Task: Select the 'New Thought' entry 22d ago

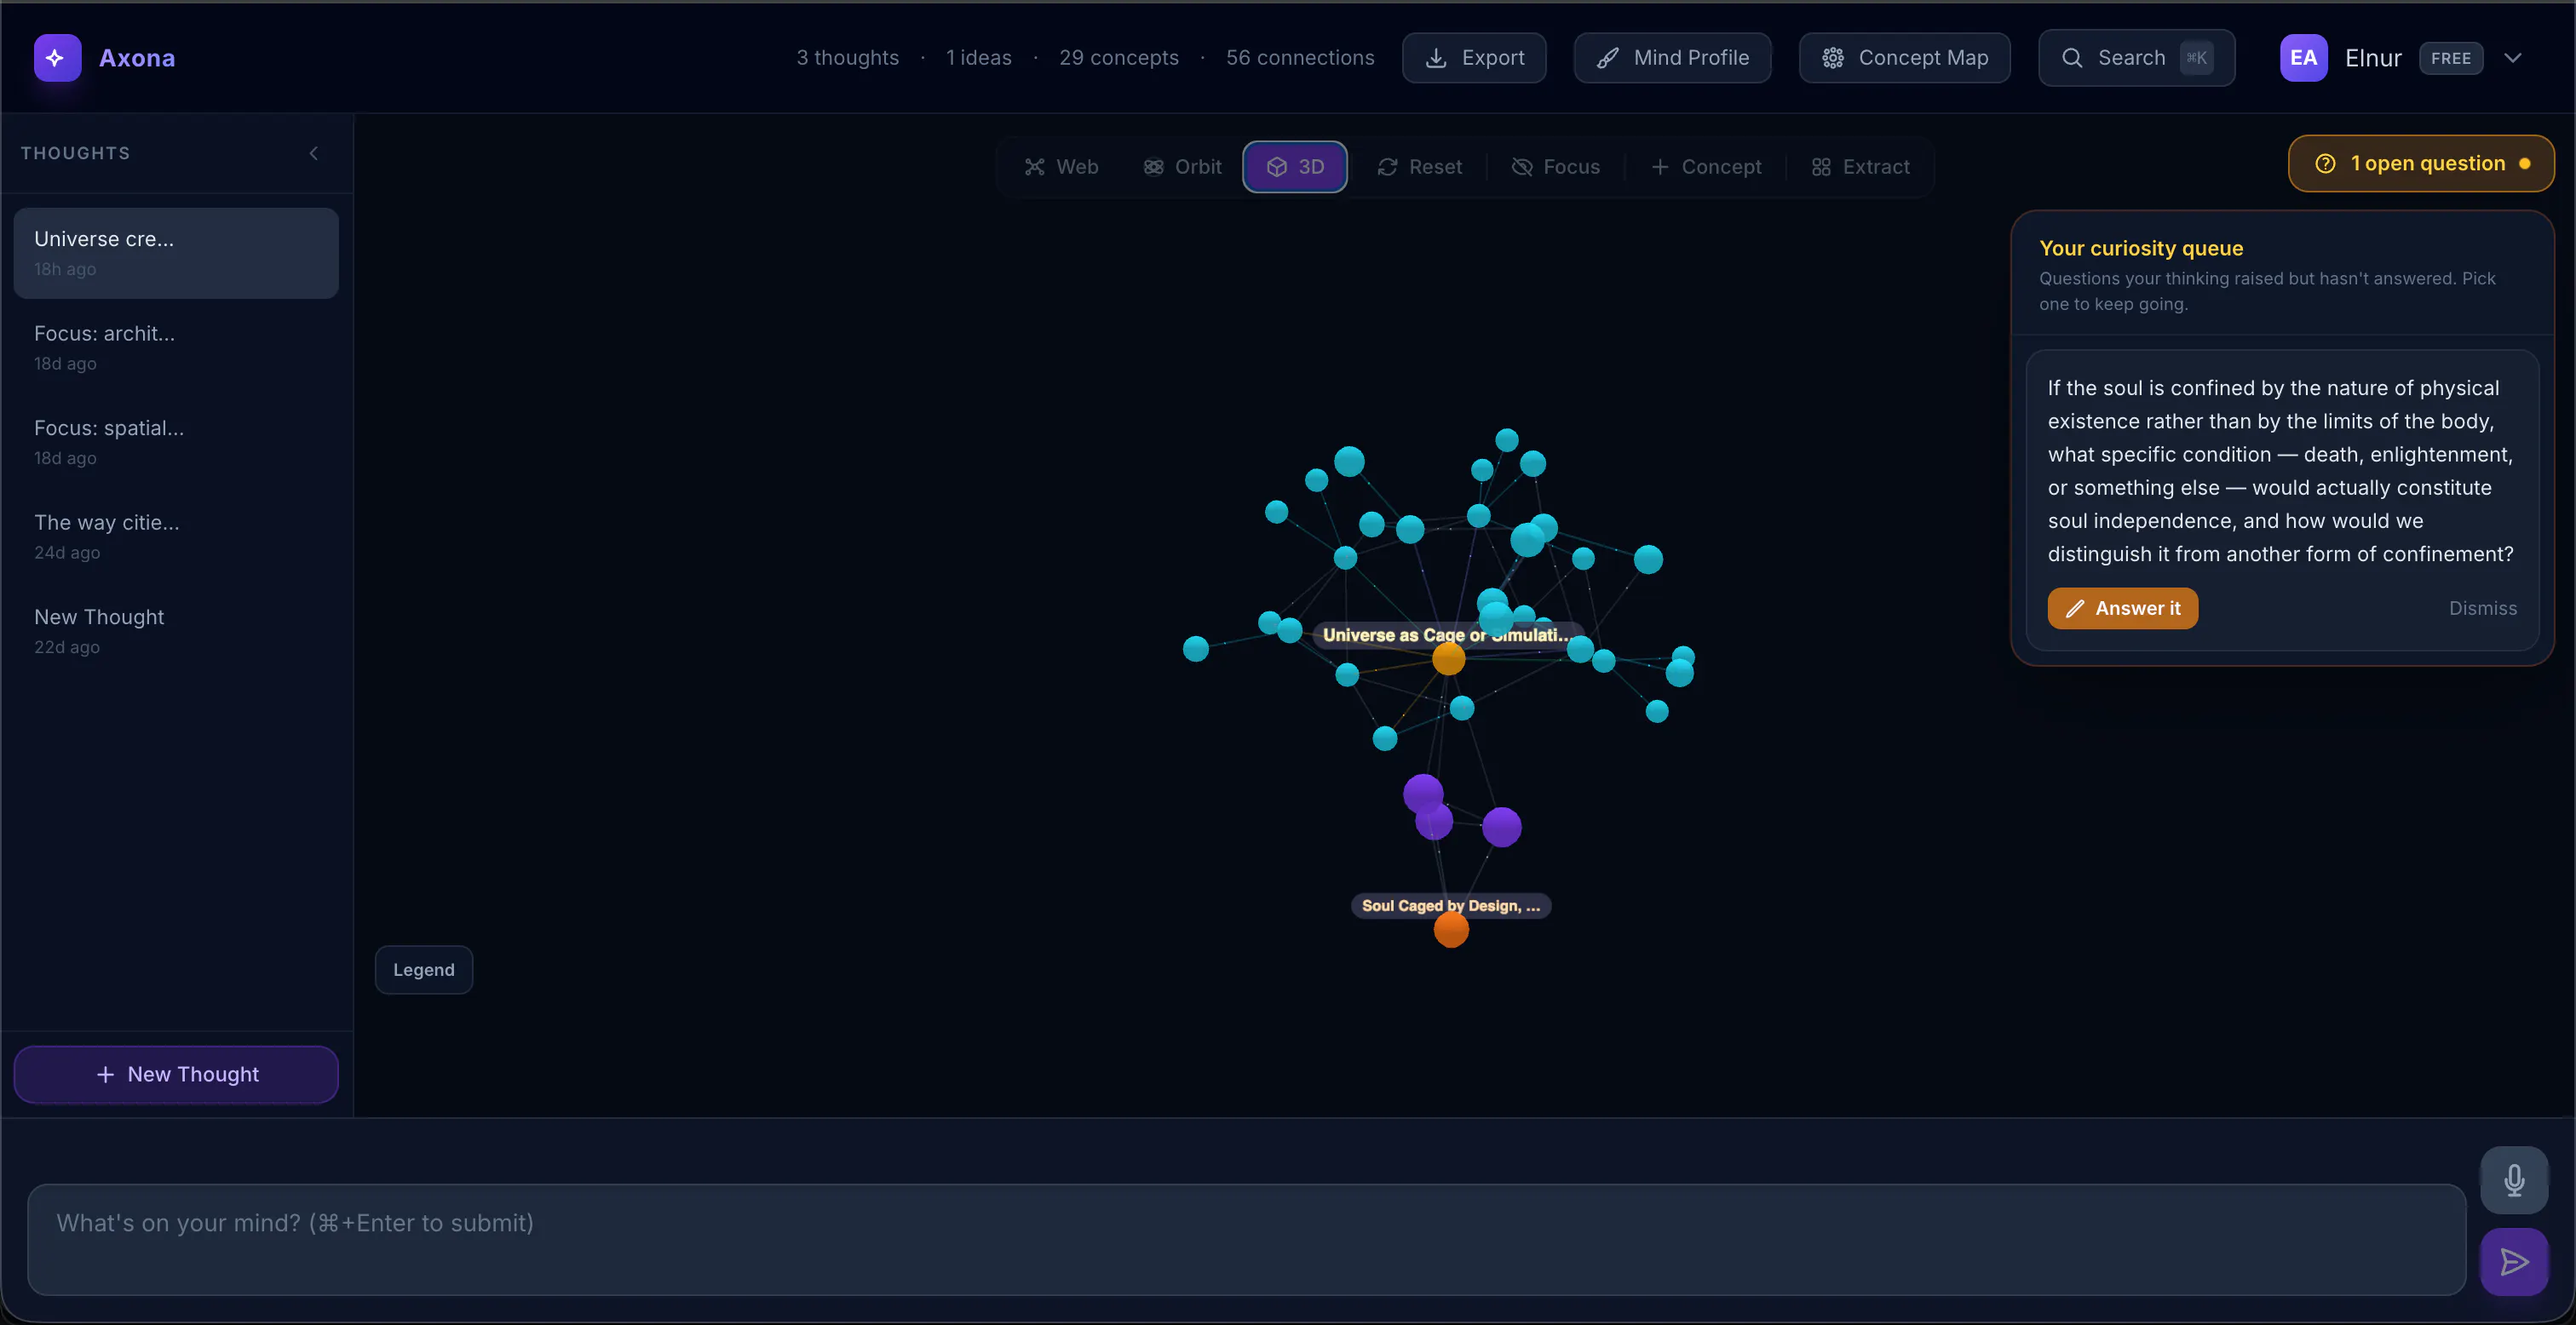Action: [x=176, y=631]
